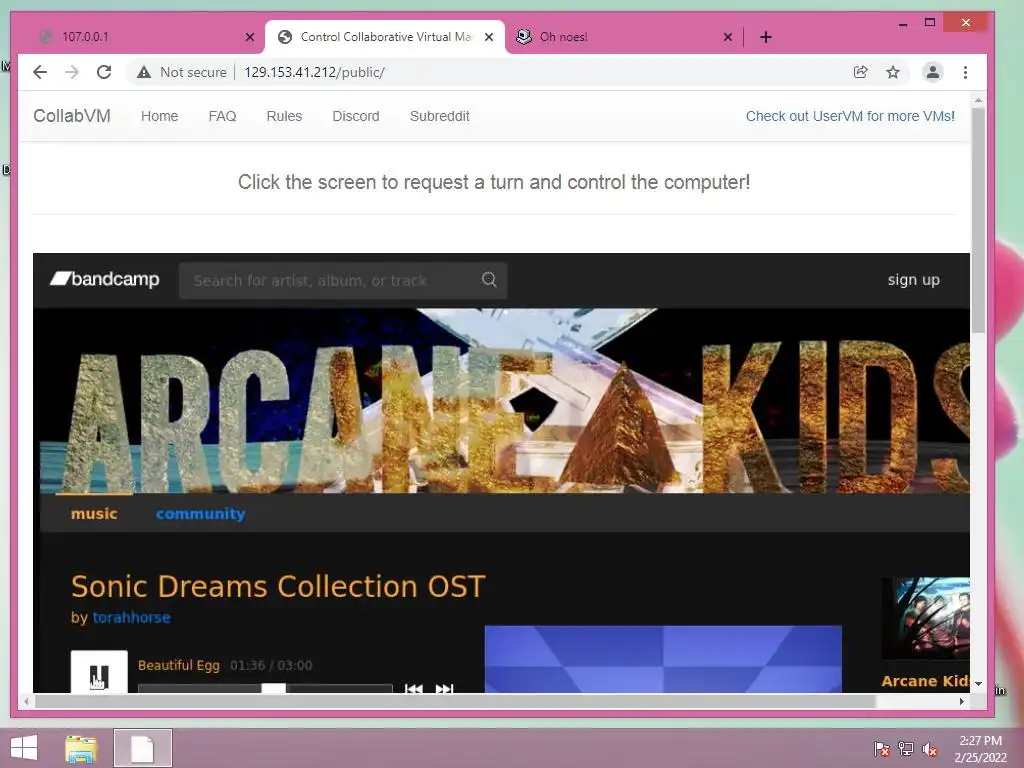Pause playback with the player button

coord(99,672)
